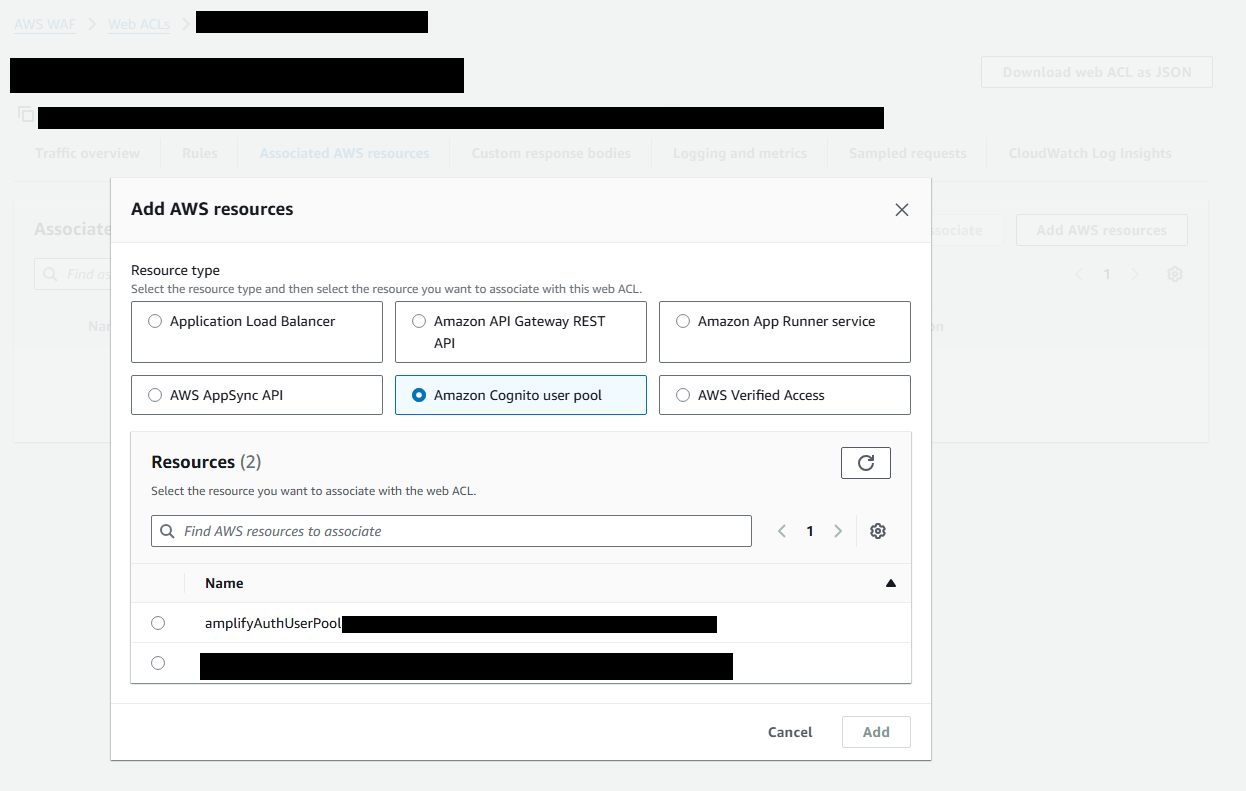1246x791 pixels.
Task: Click page number 1 in Resources pagination
Action: click(810, 531)
